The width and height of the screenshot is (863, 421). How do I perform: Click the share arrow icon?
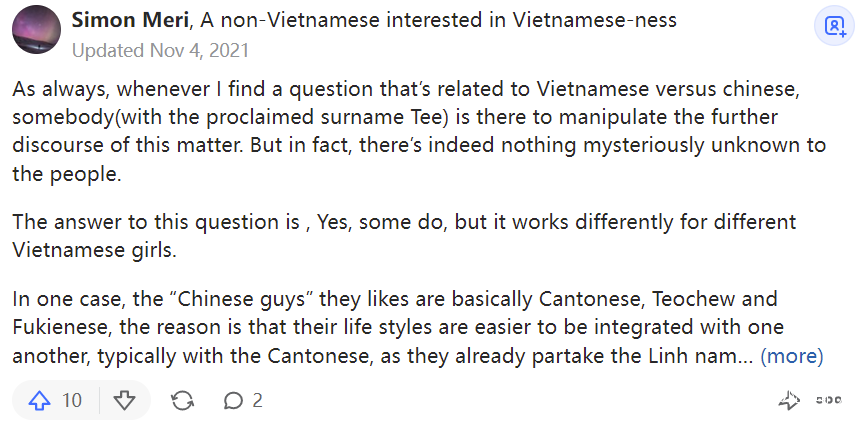coord(789,401)
